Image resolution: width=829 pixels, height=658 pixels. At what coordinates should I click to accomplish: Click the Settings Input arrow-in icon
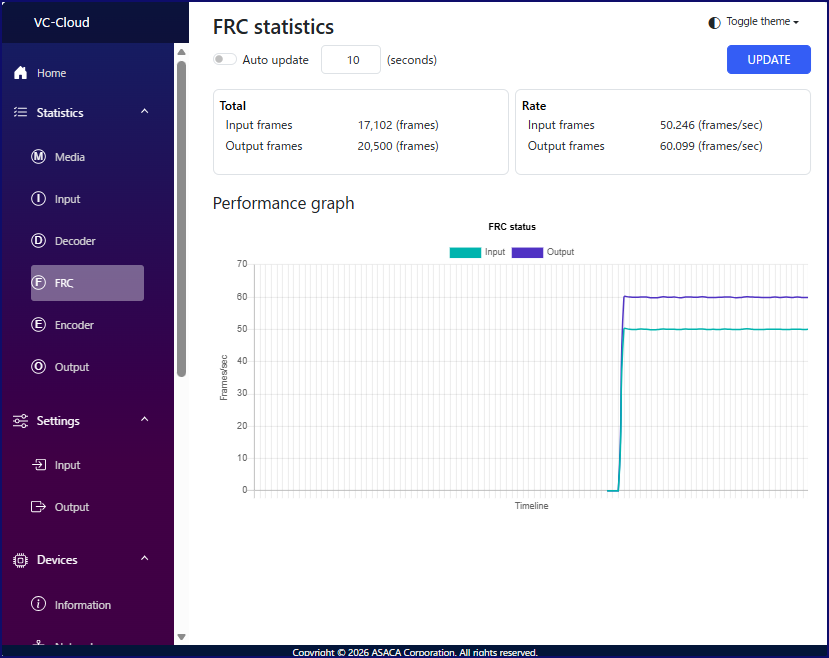tap(39, 465)
